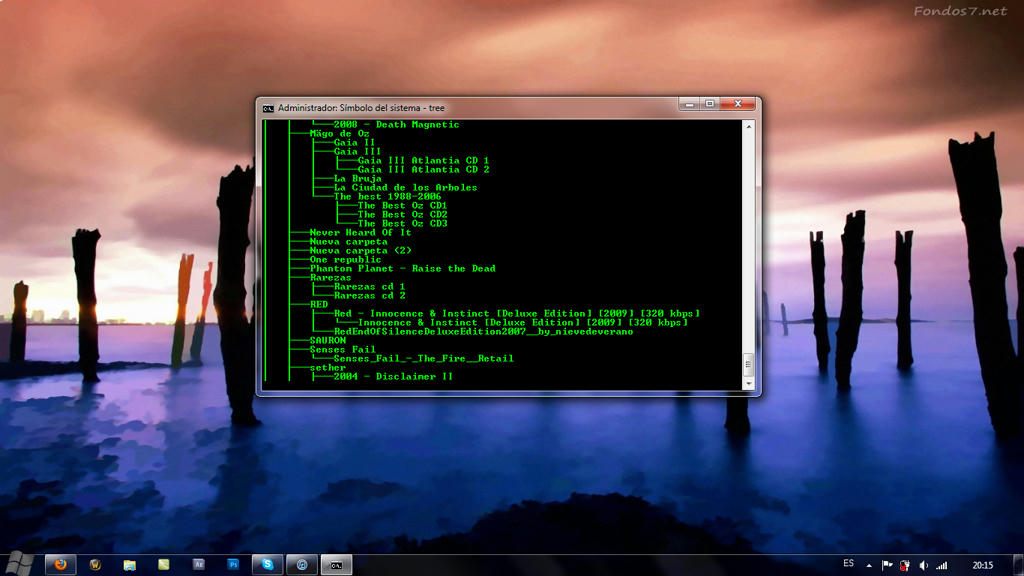This screenshot has width=1024, height=576.
Task: Click the 'sether' folder line
Action: 328,368
